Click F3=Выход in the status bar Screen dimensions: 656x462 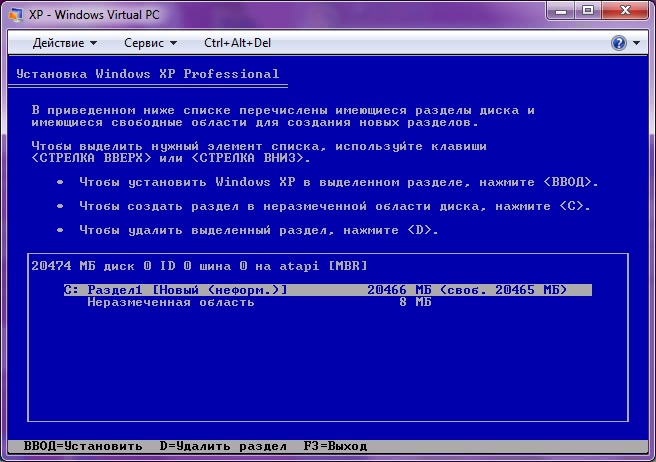click(336, 446)
